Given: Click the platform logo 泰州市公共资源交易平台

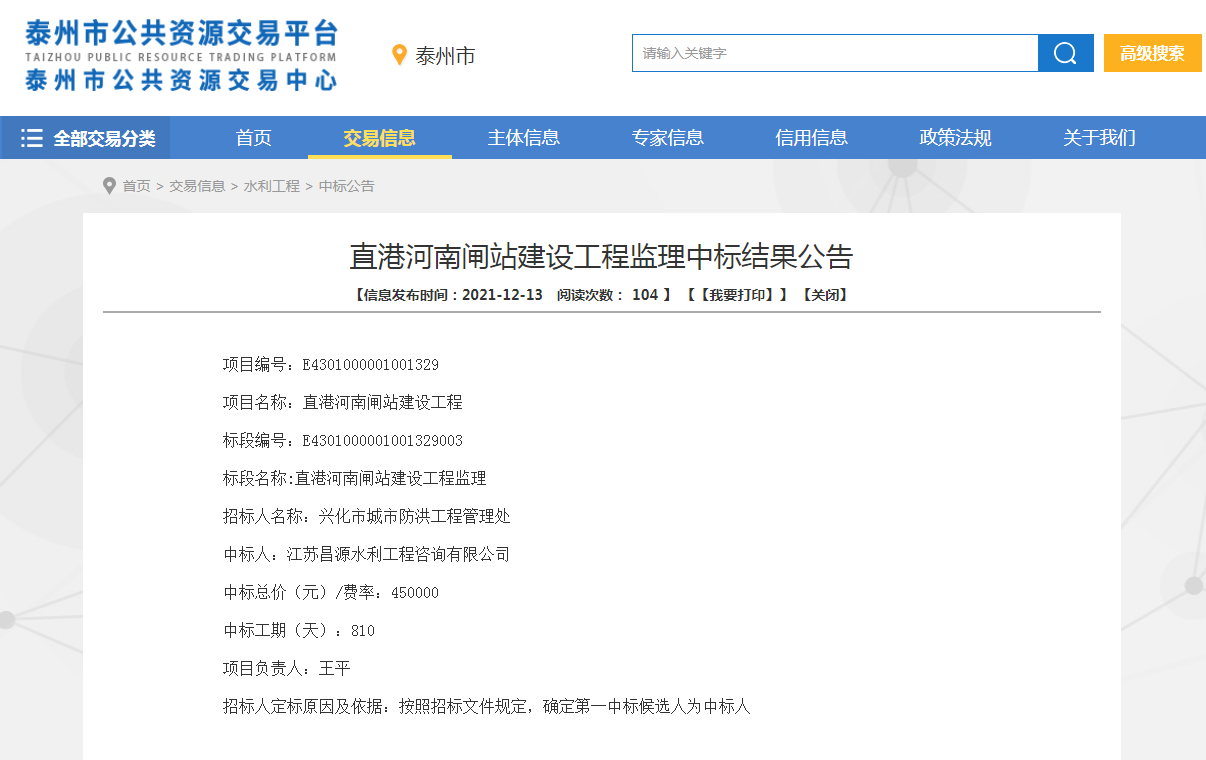Looking at the screenshot, I should pyautogui.click(x=181, y=55).
